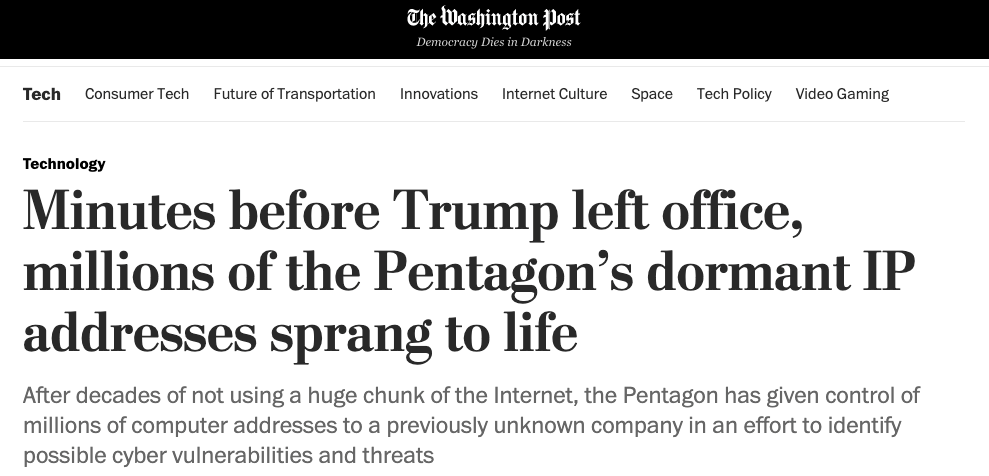Click The Washington Post masthead logo
This screenshot has width=989, height=476.
coord(493,18)
